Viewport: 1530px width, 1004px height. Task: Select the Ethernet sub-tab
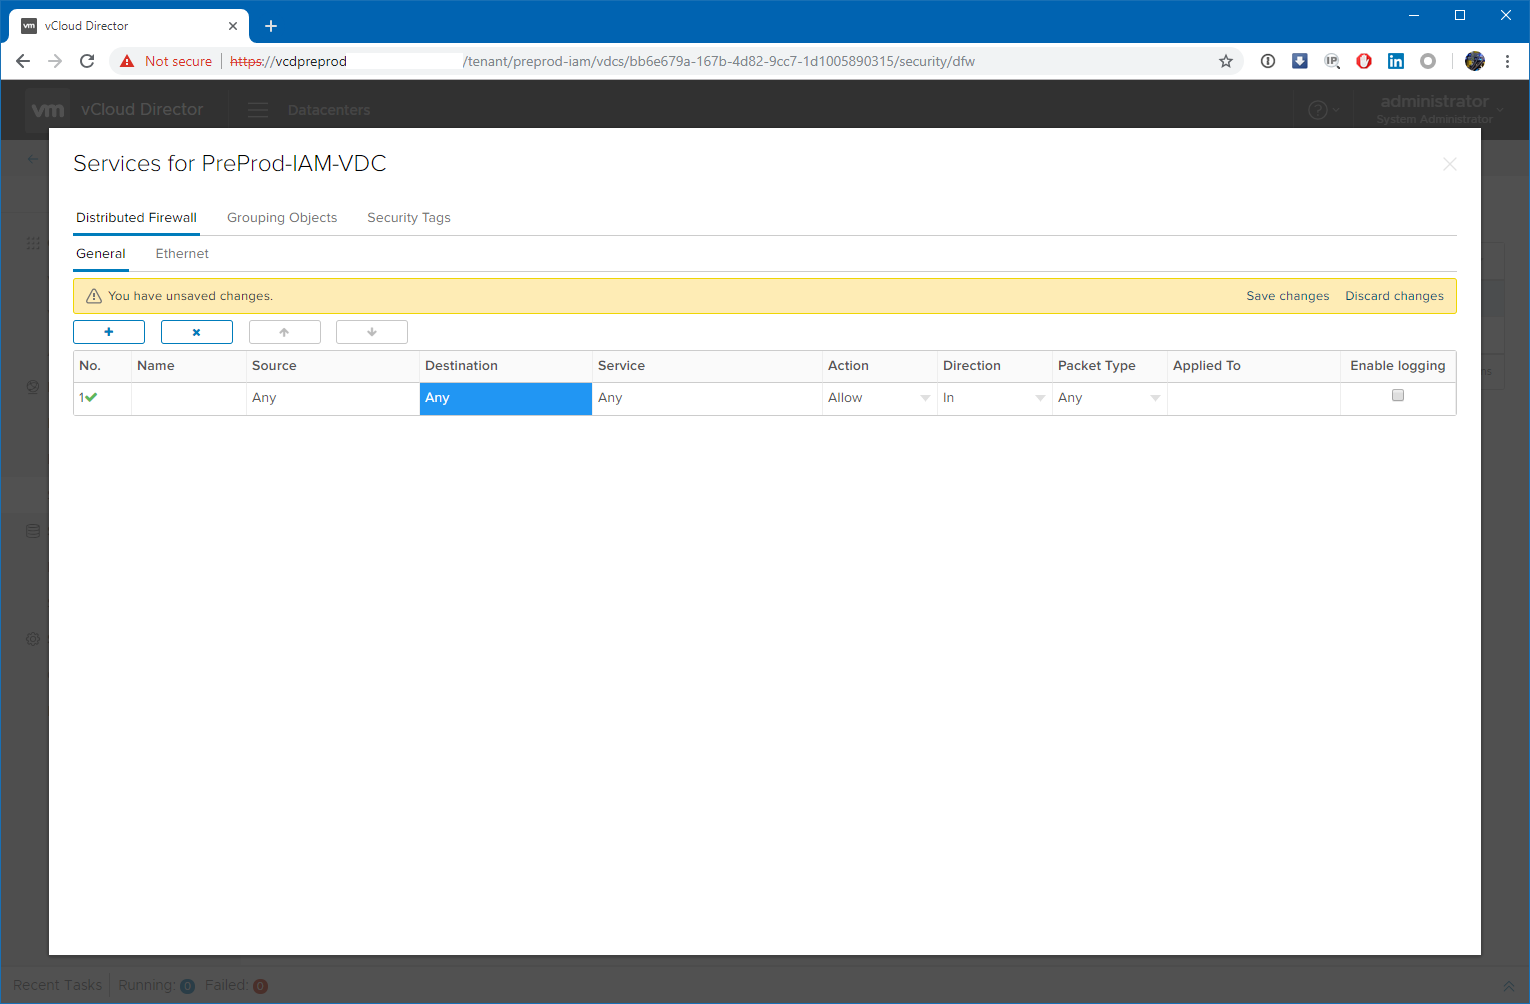click(182, 254)
